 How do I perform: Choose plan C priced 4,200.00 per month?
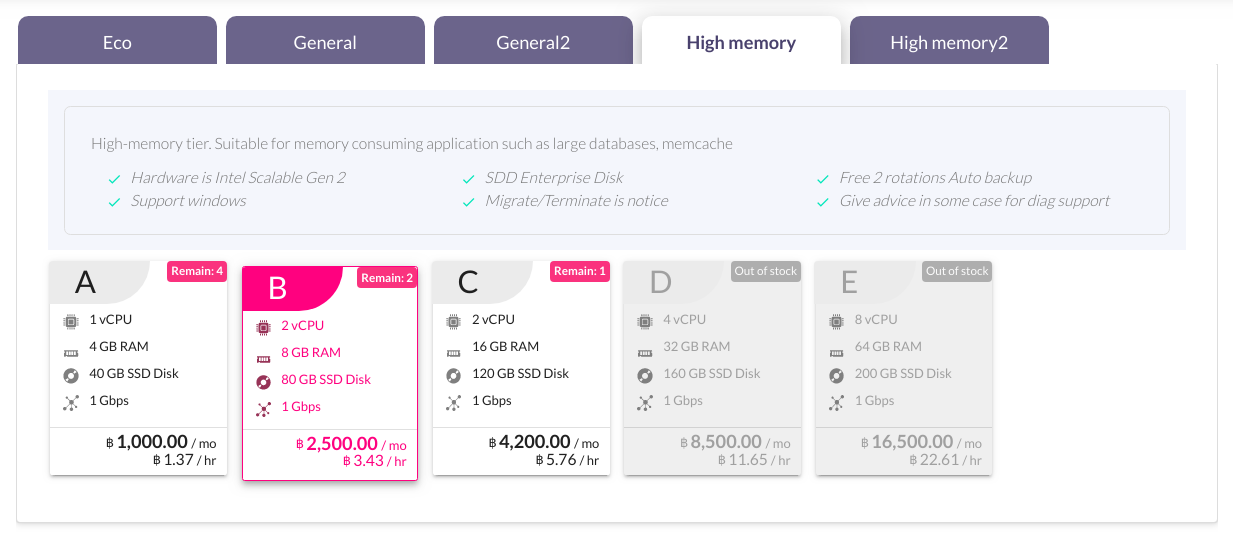coord(521,368)
